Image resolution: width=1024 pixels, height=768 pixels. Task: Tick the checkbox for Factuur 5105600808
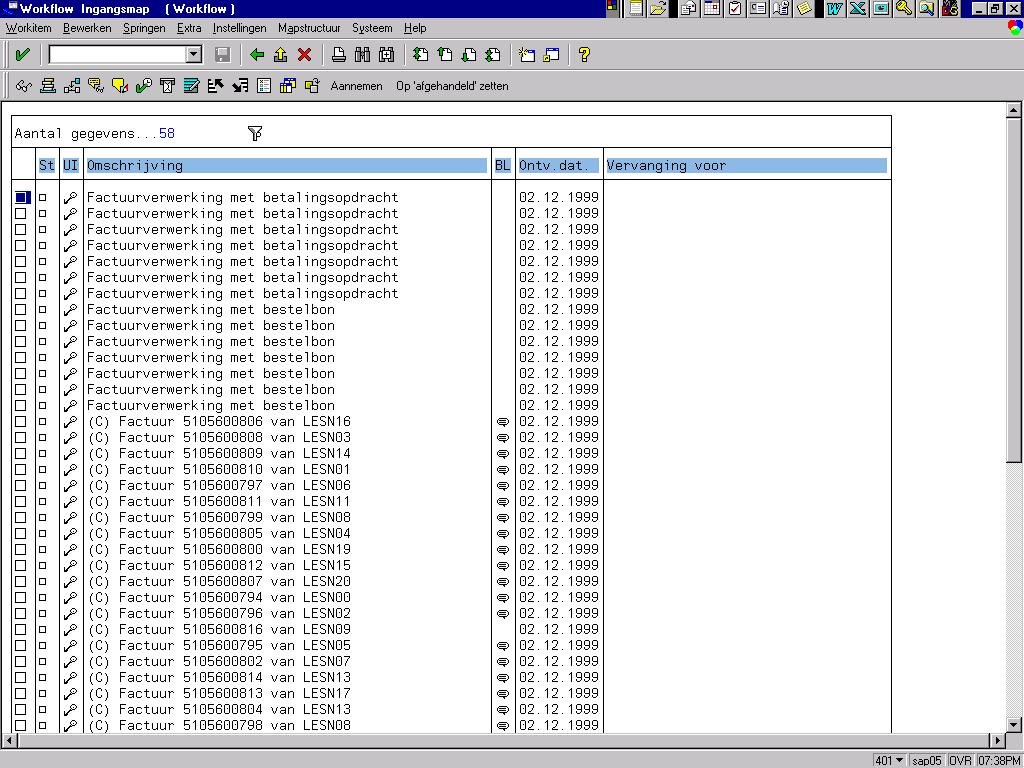[21, 438]
